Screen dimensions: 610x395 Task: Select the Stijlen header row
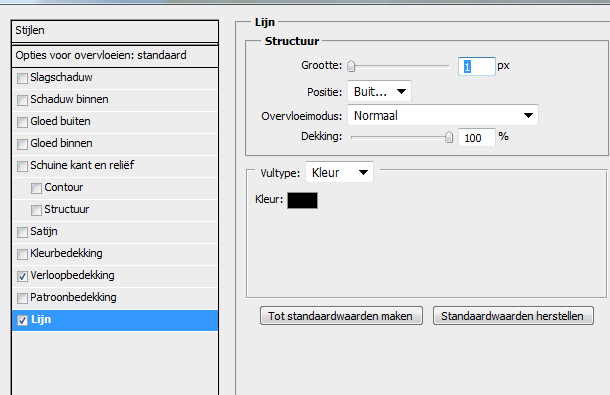pos(115,30)
